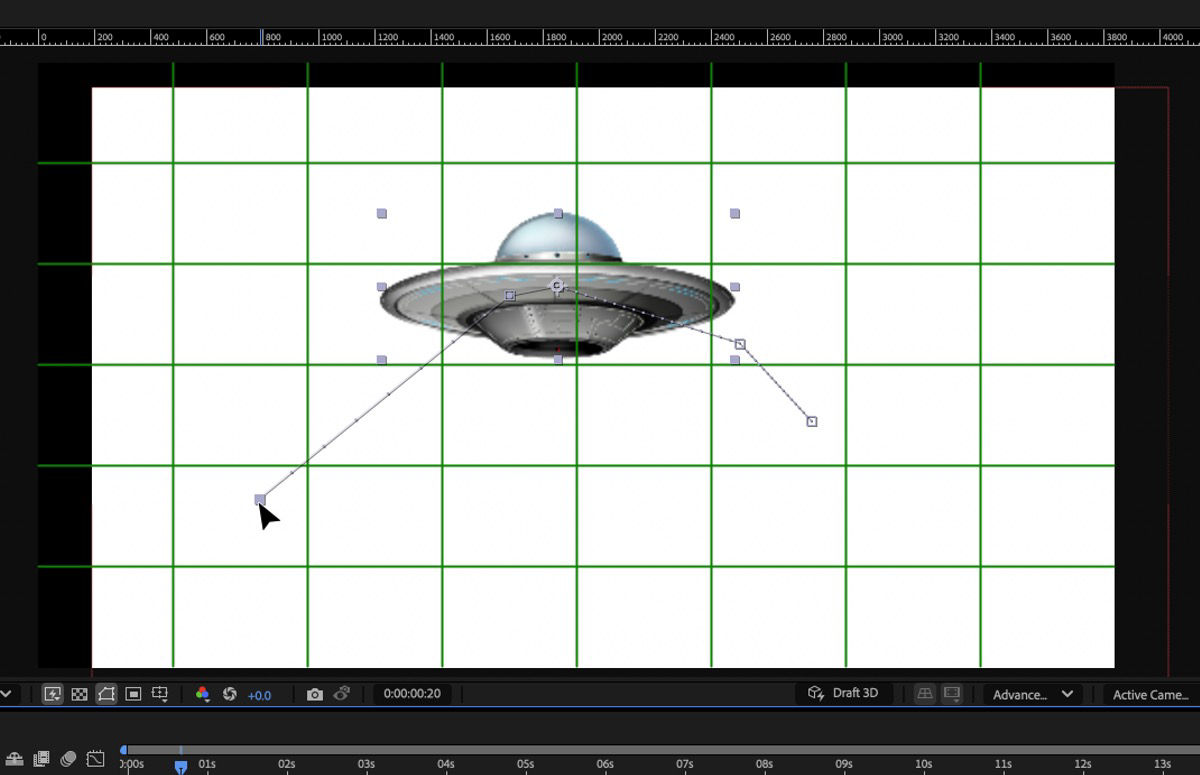Enable Frame Blending
The width and height of the screenshot is (1200, 775).
point(39,760)
